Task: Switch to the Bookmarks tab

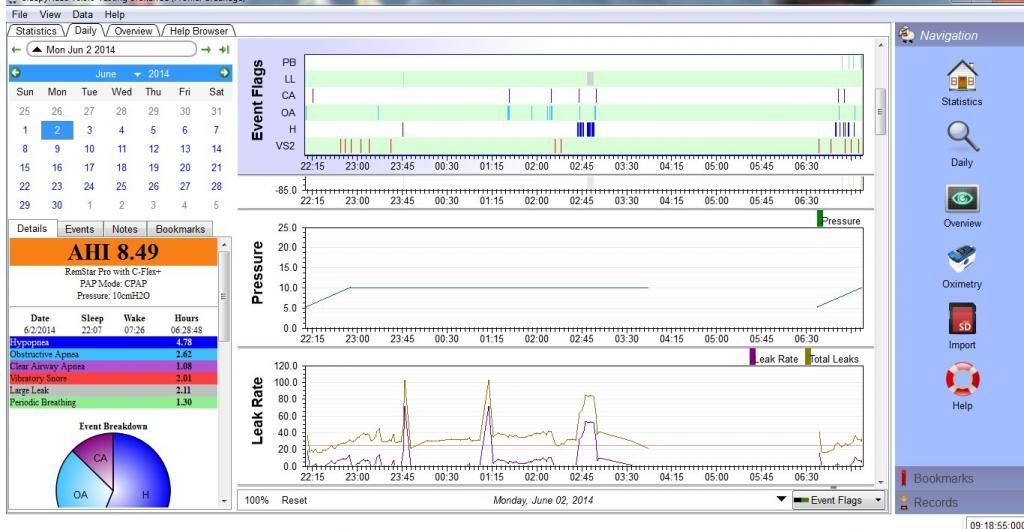Action: 180,229
